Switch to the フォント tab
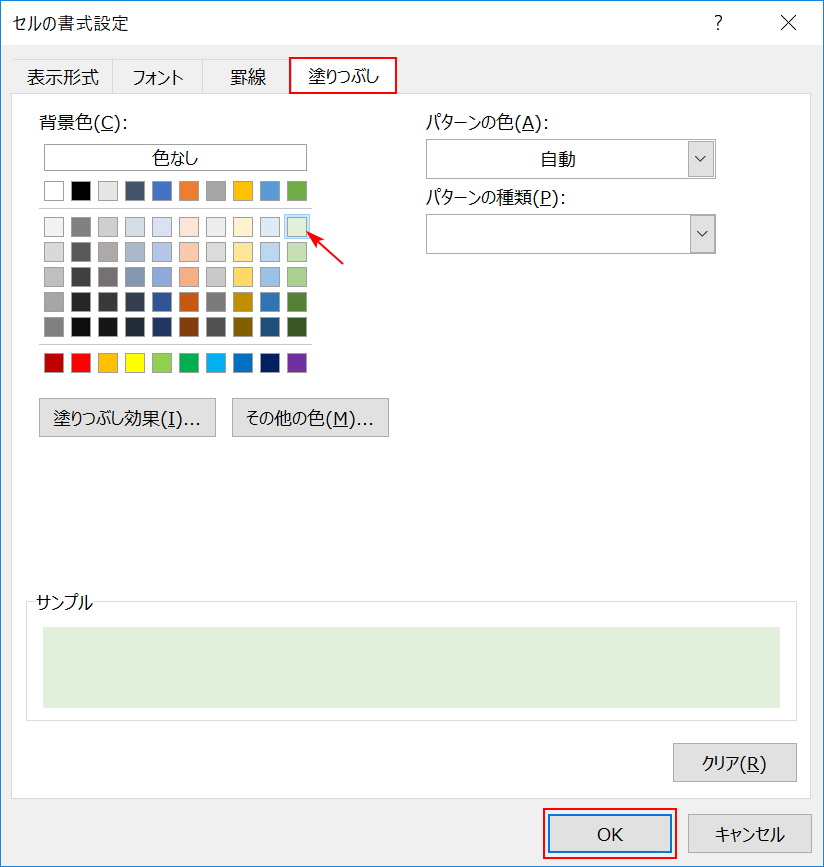This screenshot has height=867, width=824. 157,75
